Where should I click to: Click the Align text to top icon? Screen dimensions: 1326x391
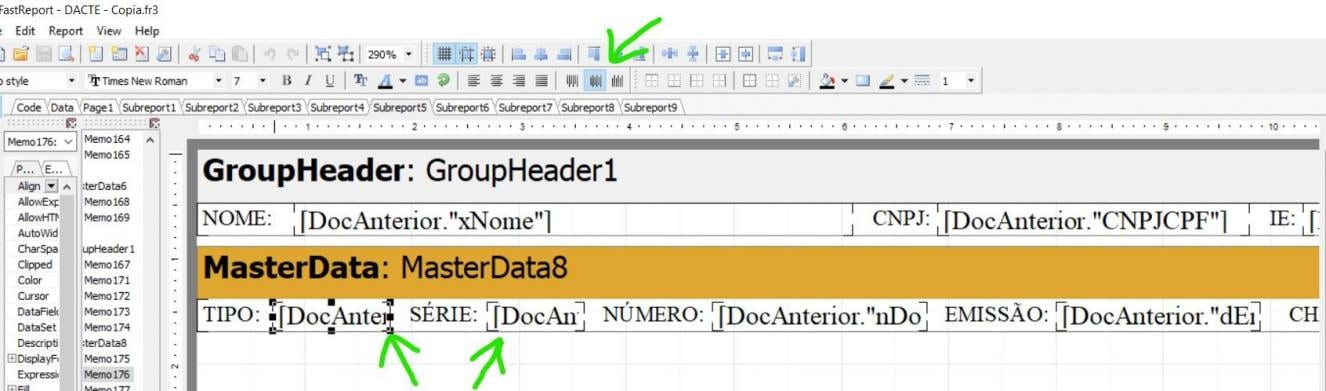click(573, 81)
